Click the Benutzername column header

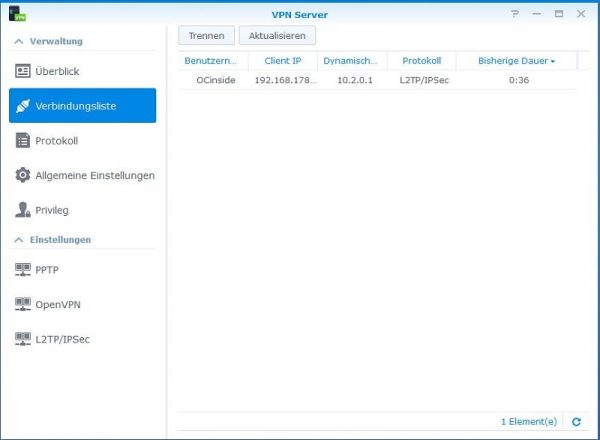[211, 61]
